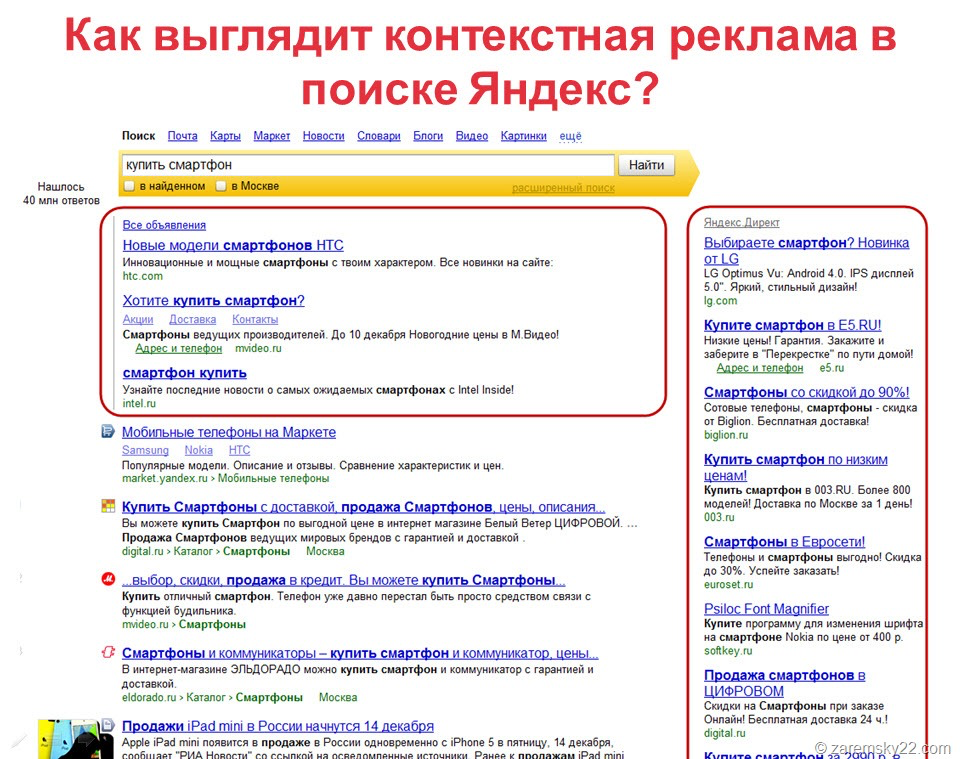The image size is (961, 759).
Task: Open ad 'Смартфоны со скидкой до 90%!'
Action: pyautogui.click(x=807, y=392)
